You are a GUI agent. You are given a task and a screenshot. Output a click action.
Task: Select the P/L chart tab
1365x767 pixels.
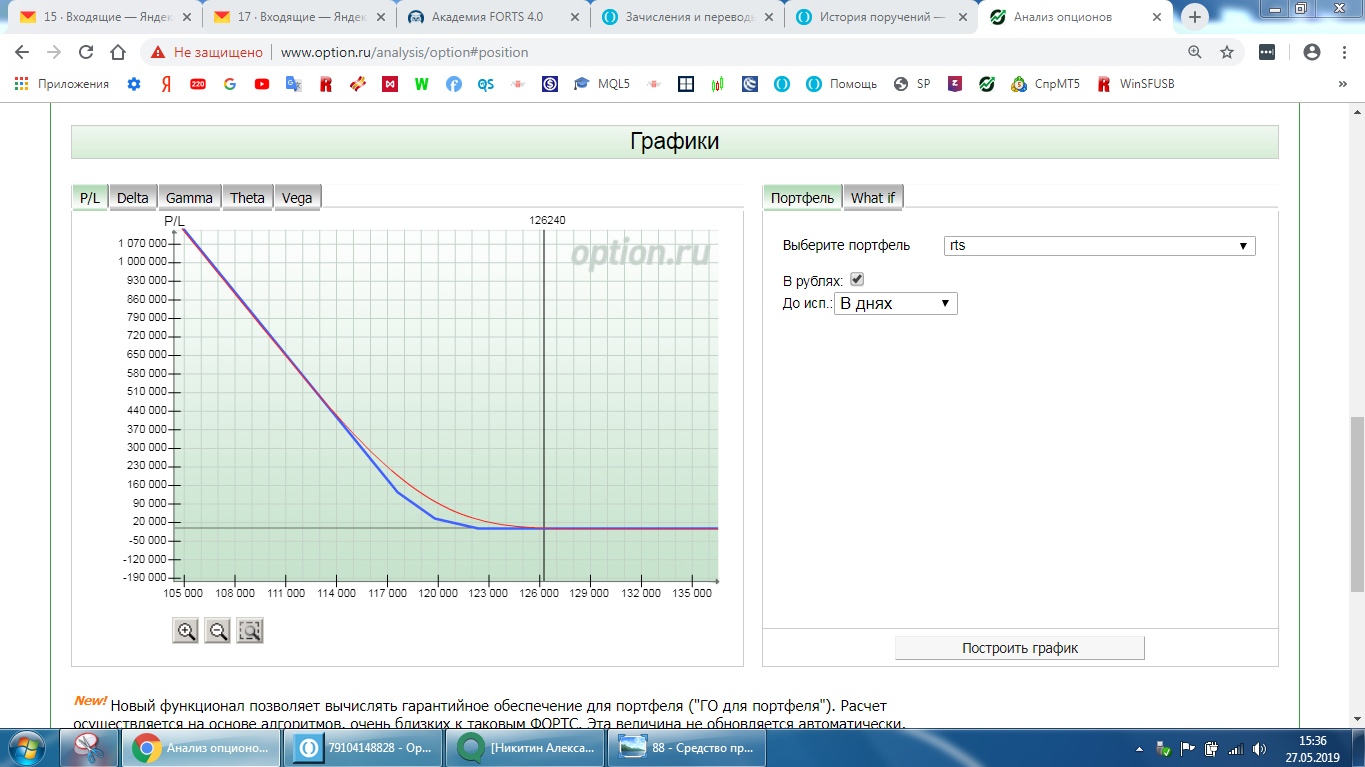(90, 197)
